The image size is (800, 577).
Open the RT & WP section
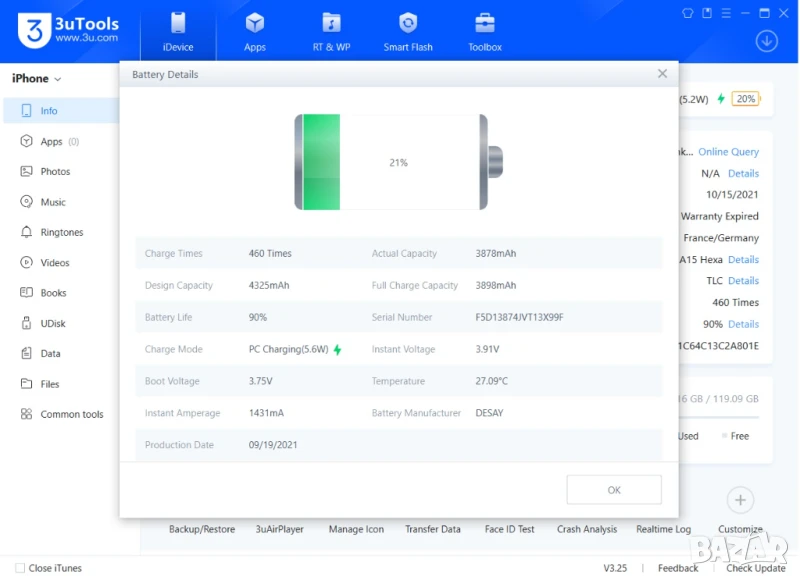click(x=331, y=31)
